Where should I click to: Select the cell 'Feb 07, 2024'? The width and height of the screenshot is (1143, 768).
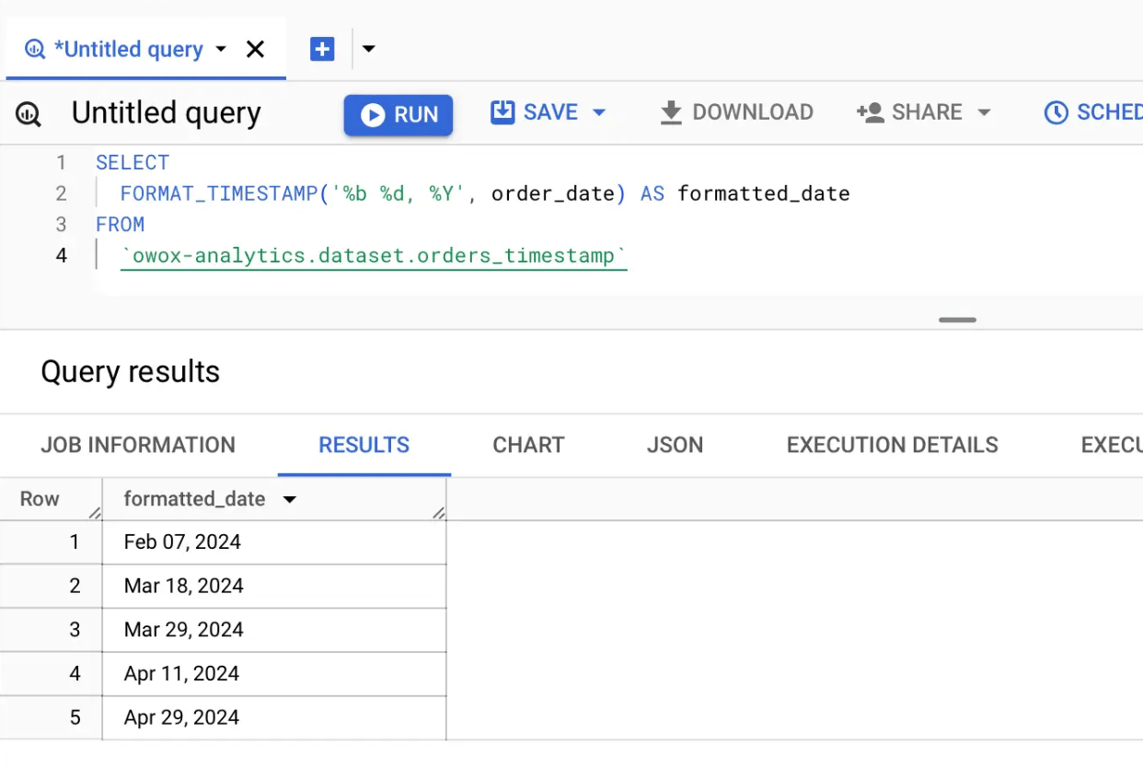coord(274,542)
